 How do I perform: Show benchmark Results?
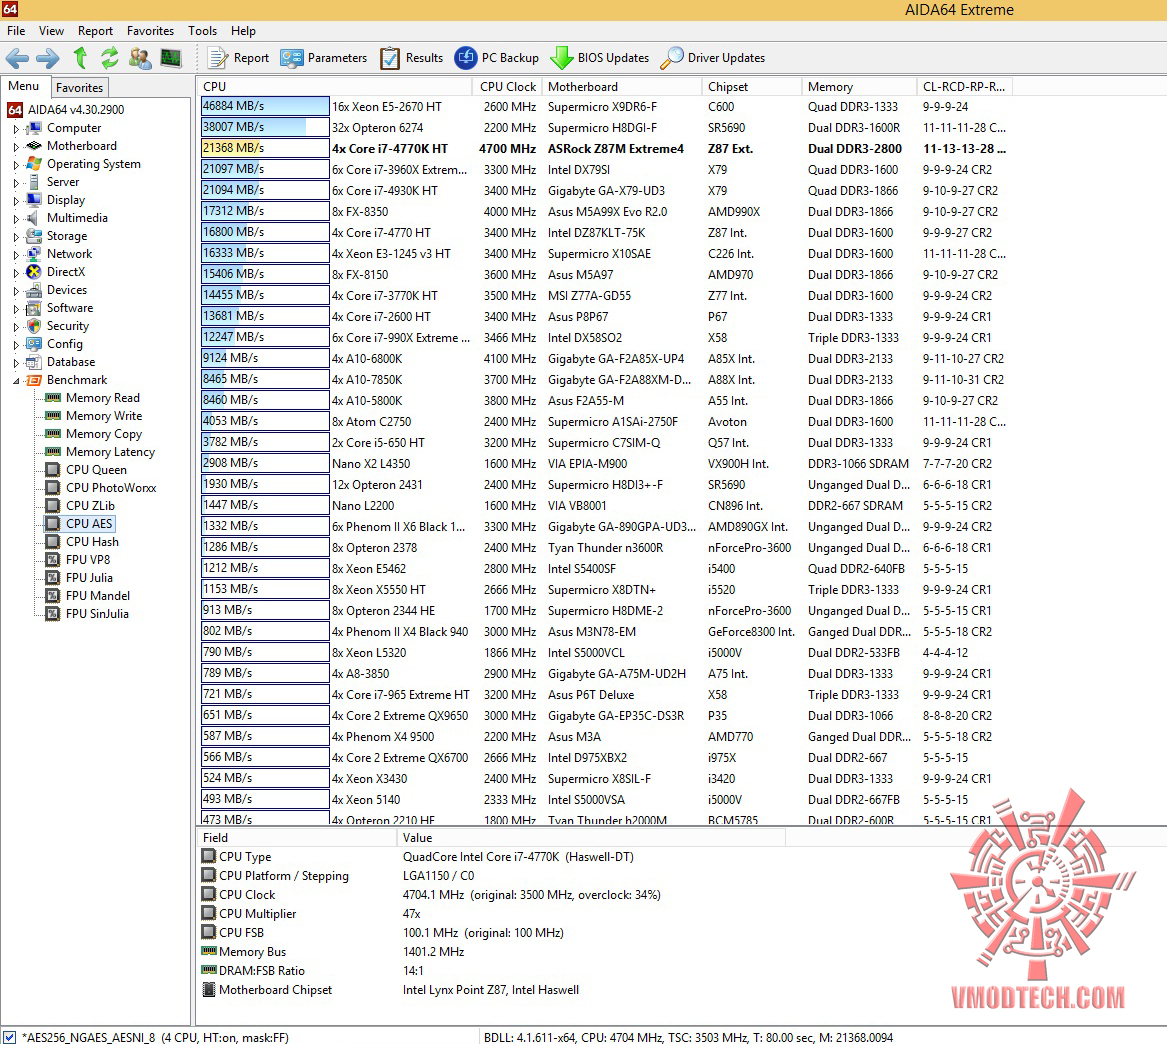coord(412,58)
